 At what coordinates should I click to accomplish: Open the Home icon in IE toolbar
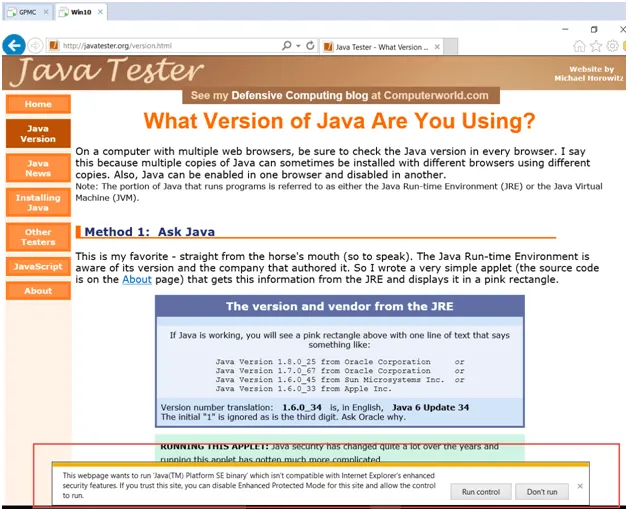[x=579, y=46]
